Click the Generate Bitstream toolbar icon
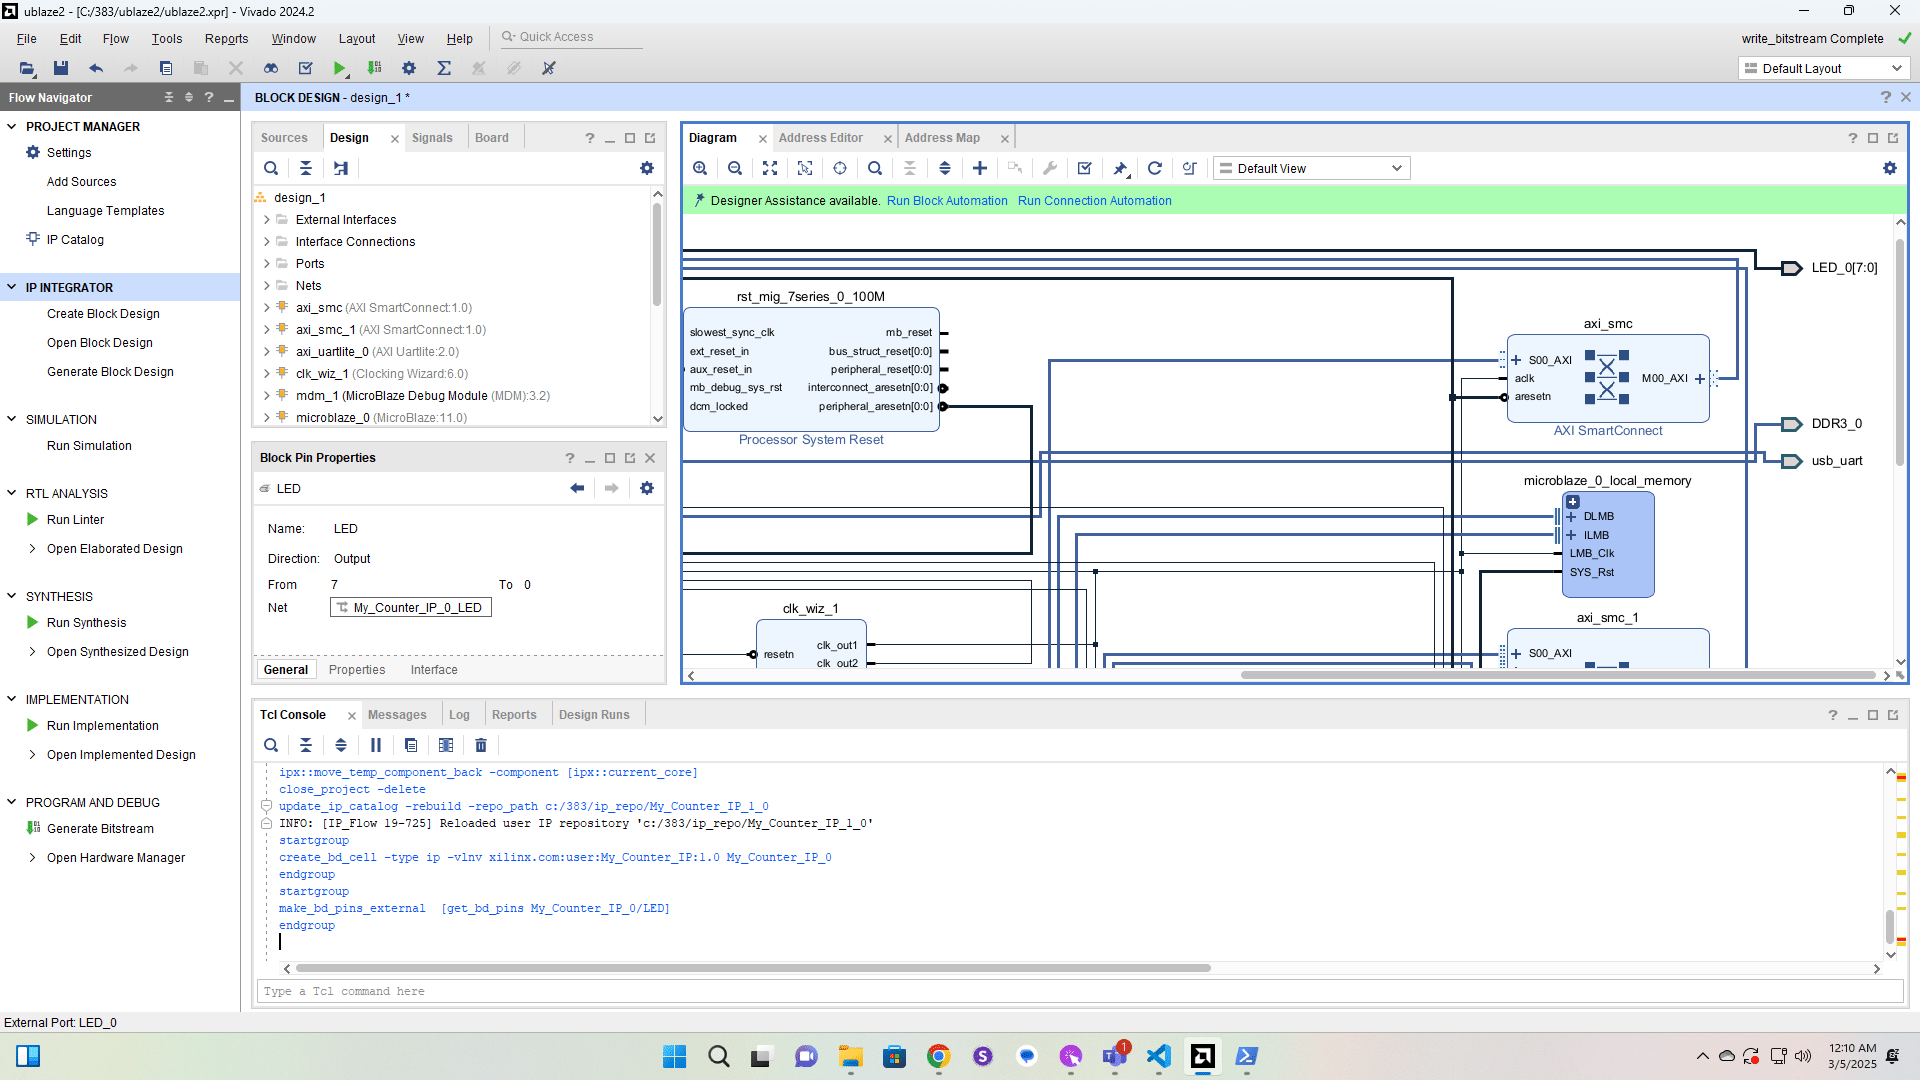Image resolution: width=1920 pixels, height=1080 pixels. click(x=375, y=68)
